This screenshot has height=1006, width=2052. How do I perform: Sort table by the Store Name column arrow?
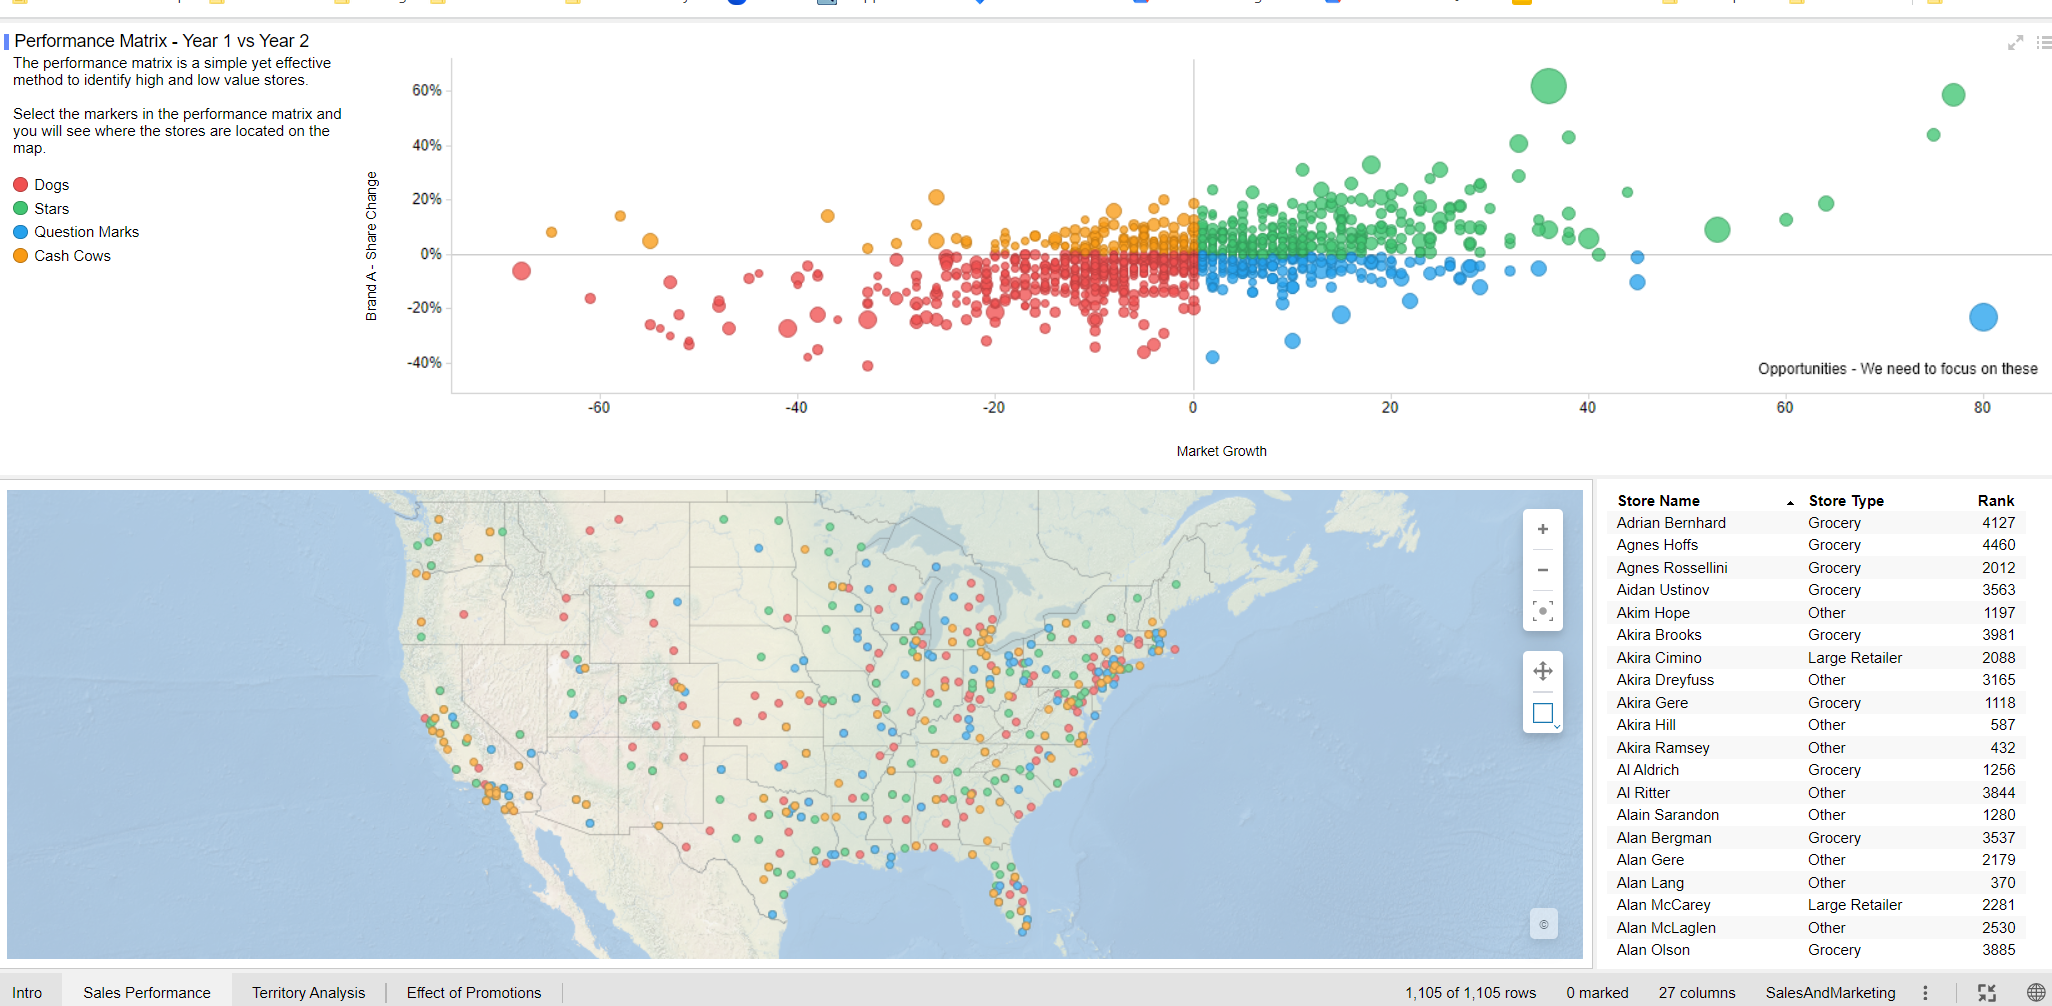tap(1790, 502)
